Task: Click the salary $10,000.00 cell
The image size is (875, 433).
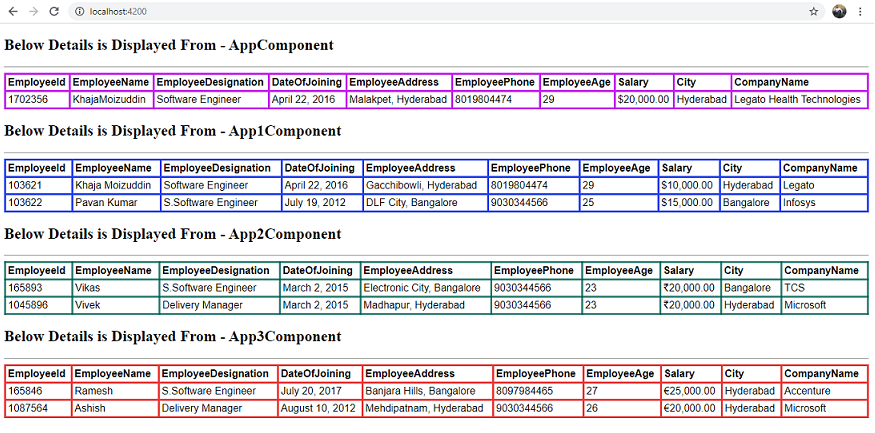Action: point(687,185)
